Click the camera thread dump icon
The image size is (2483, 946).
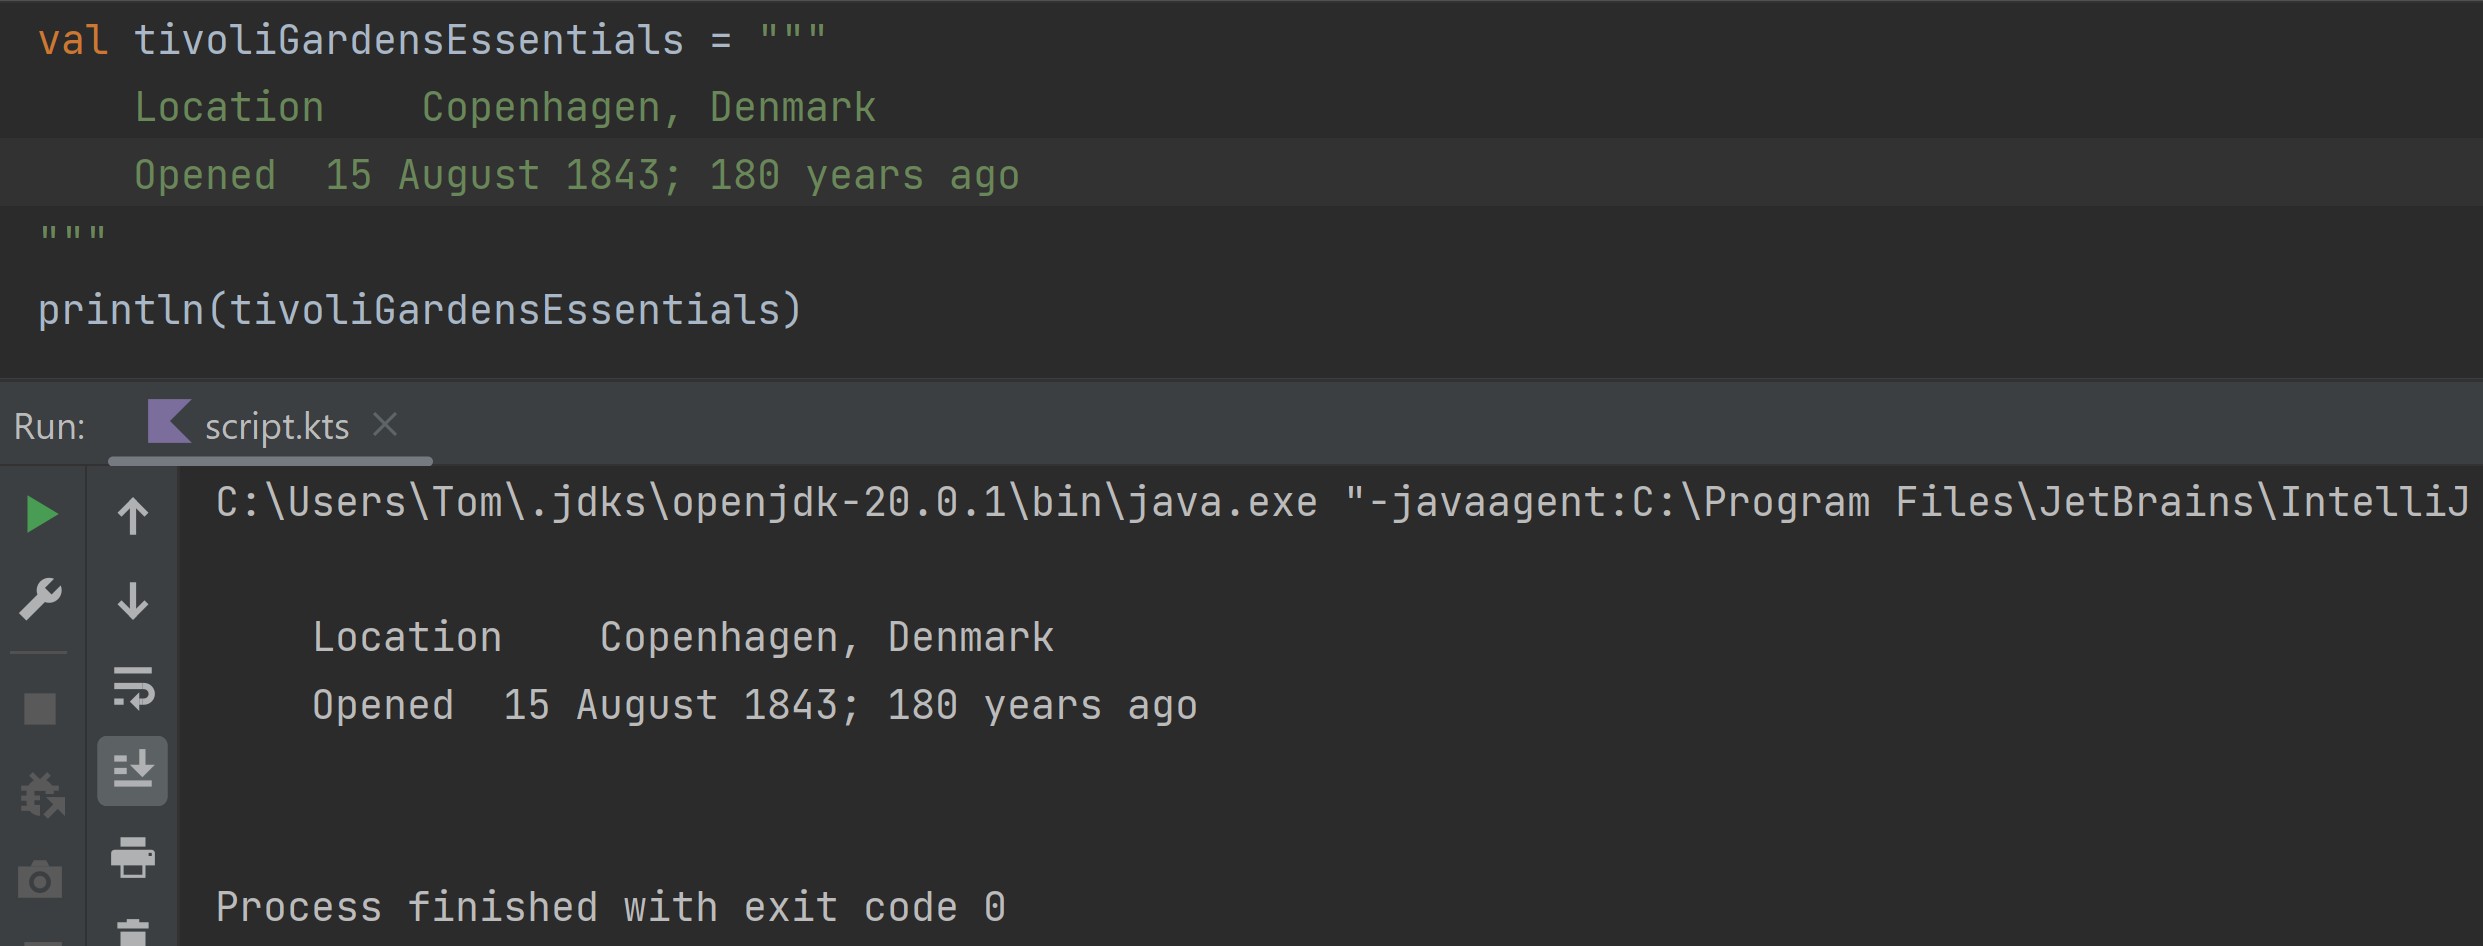click(x=40, y=880)
